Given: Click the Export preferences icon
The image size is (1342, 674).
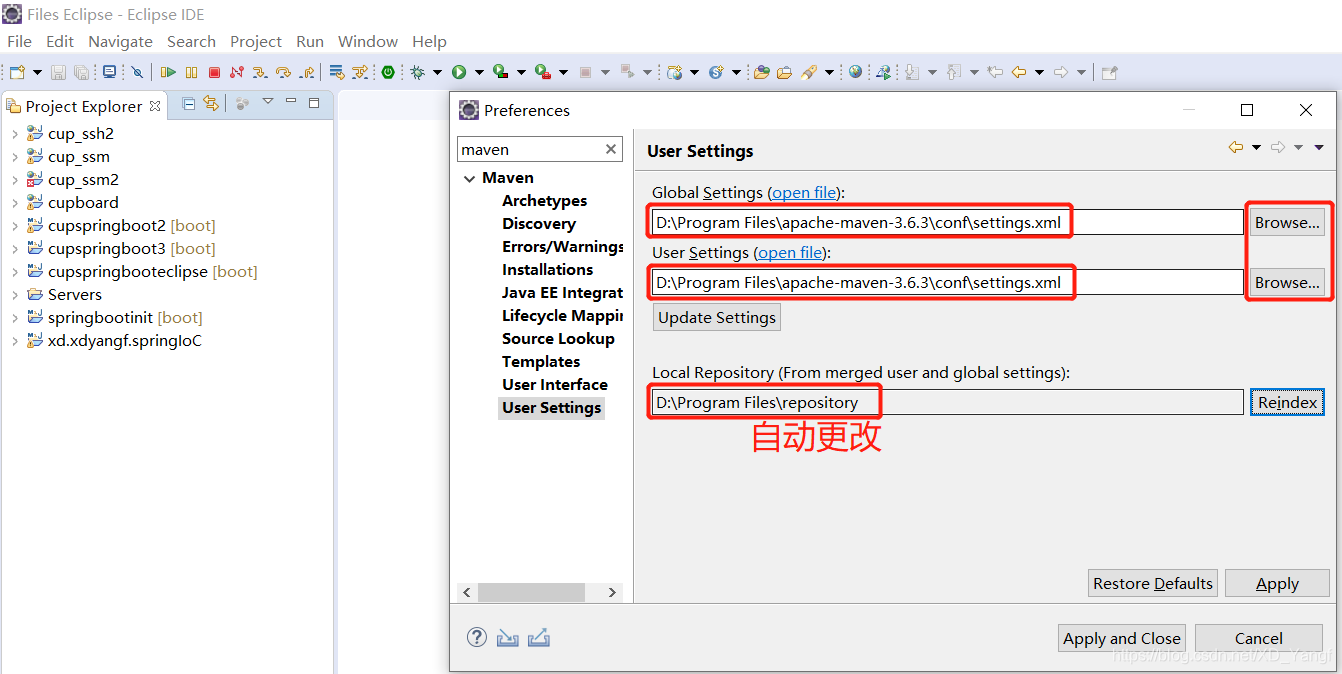Looking at the screenshot, I should tap(539, 637).
